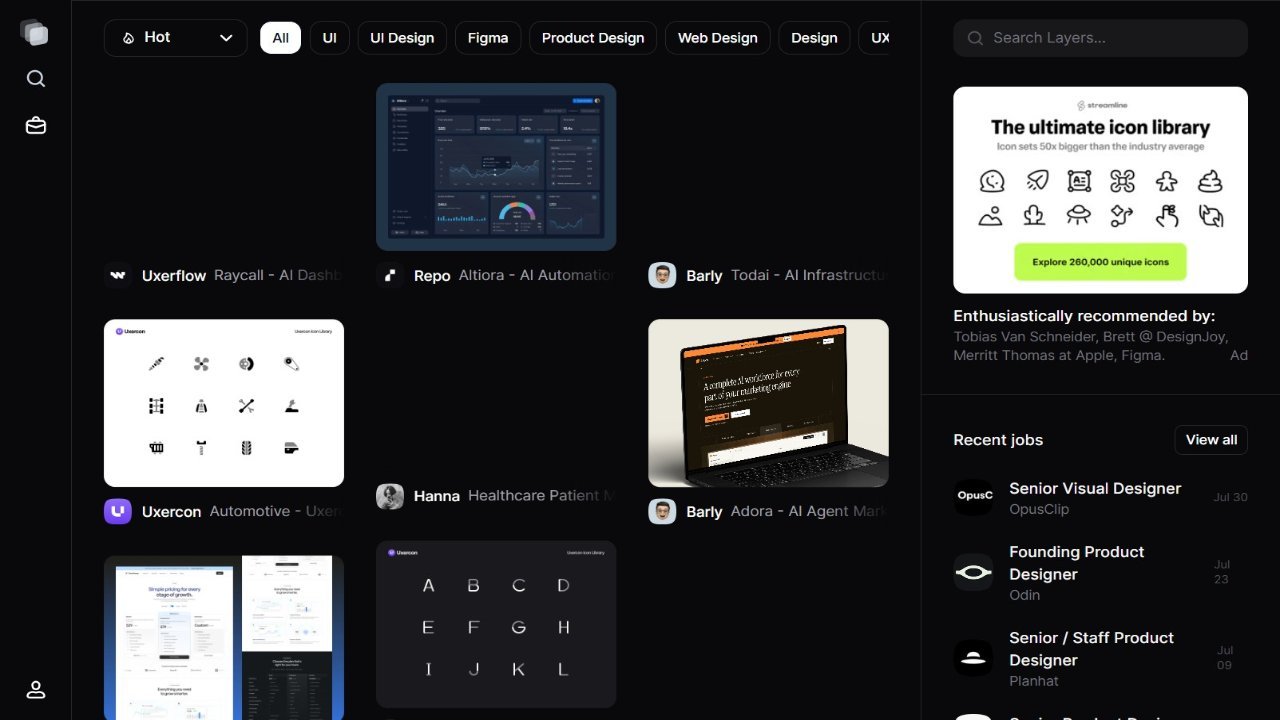The height and width of the screenshot is (720, 1280).
Task: Open the Hot sorting dropdown
Action: 176,38
